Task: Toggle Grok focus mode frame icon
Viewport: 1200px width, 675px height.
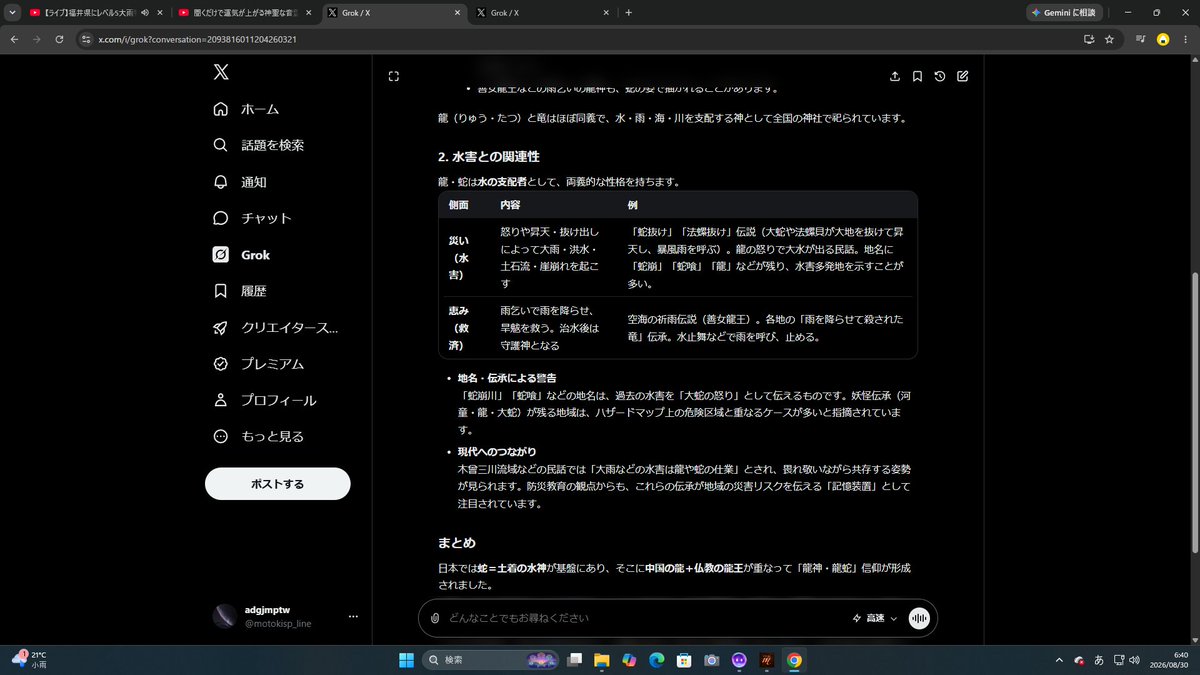Action: coord(394,76)
